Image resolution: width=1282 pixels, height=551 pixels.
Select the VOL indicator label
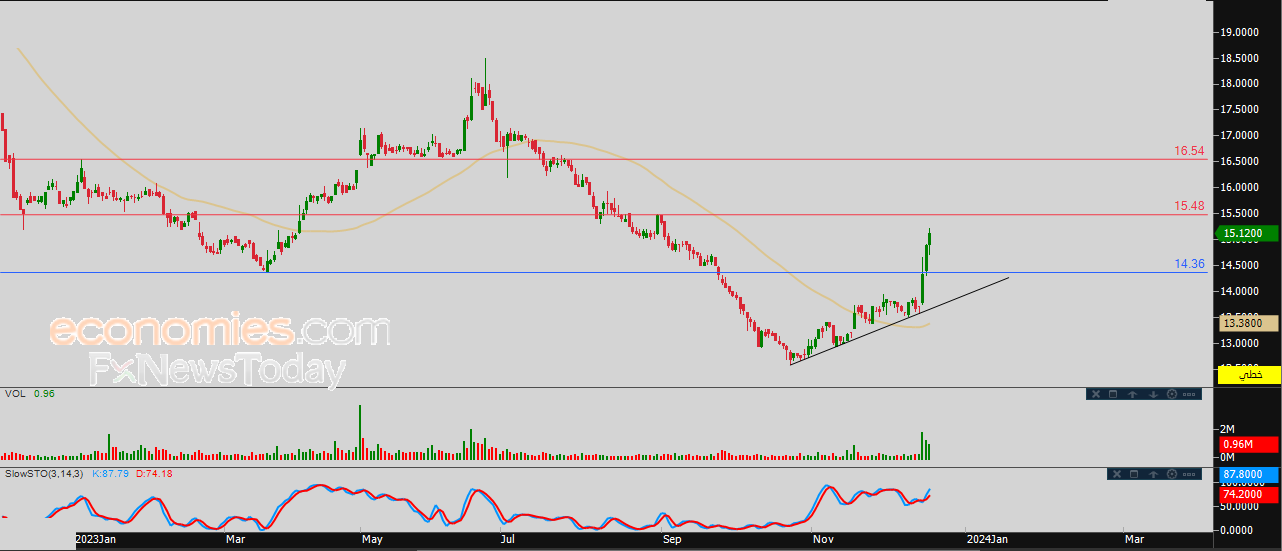point(15,394)
